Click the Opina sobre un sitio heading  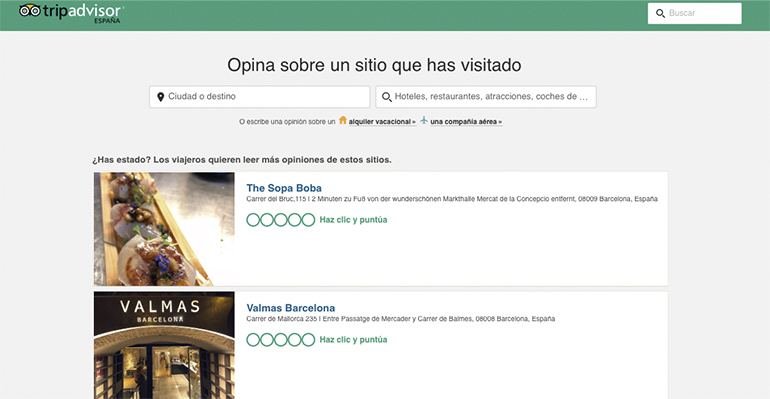coord(374,65)
